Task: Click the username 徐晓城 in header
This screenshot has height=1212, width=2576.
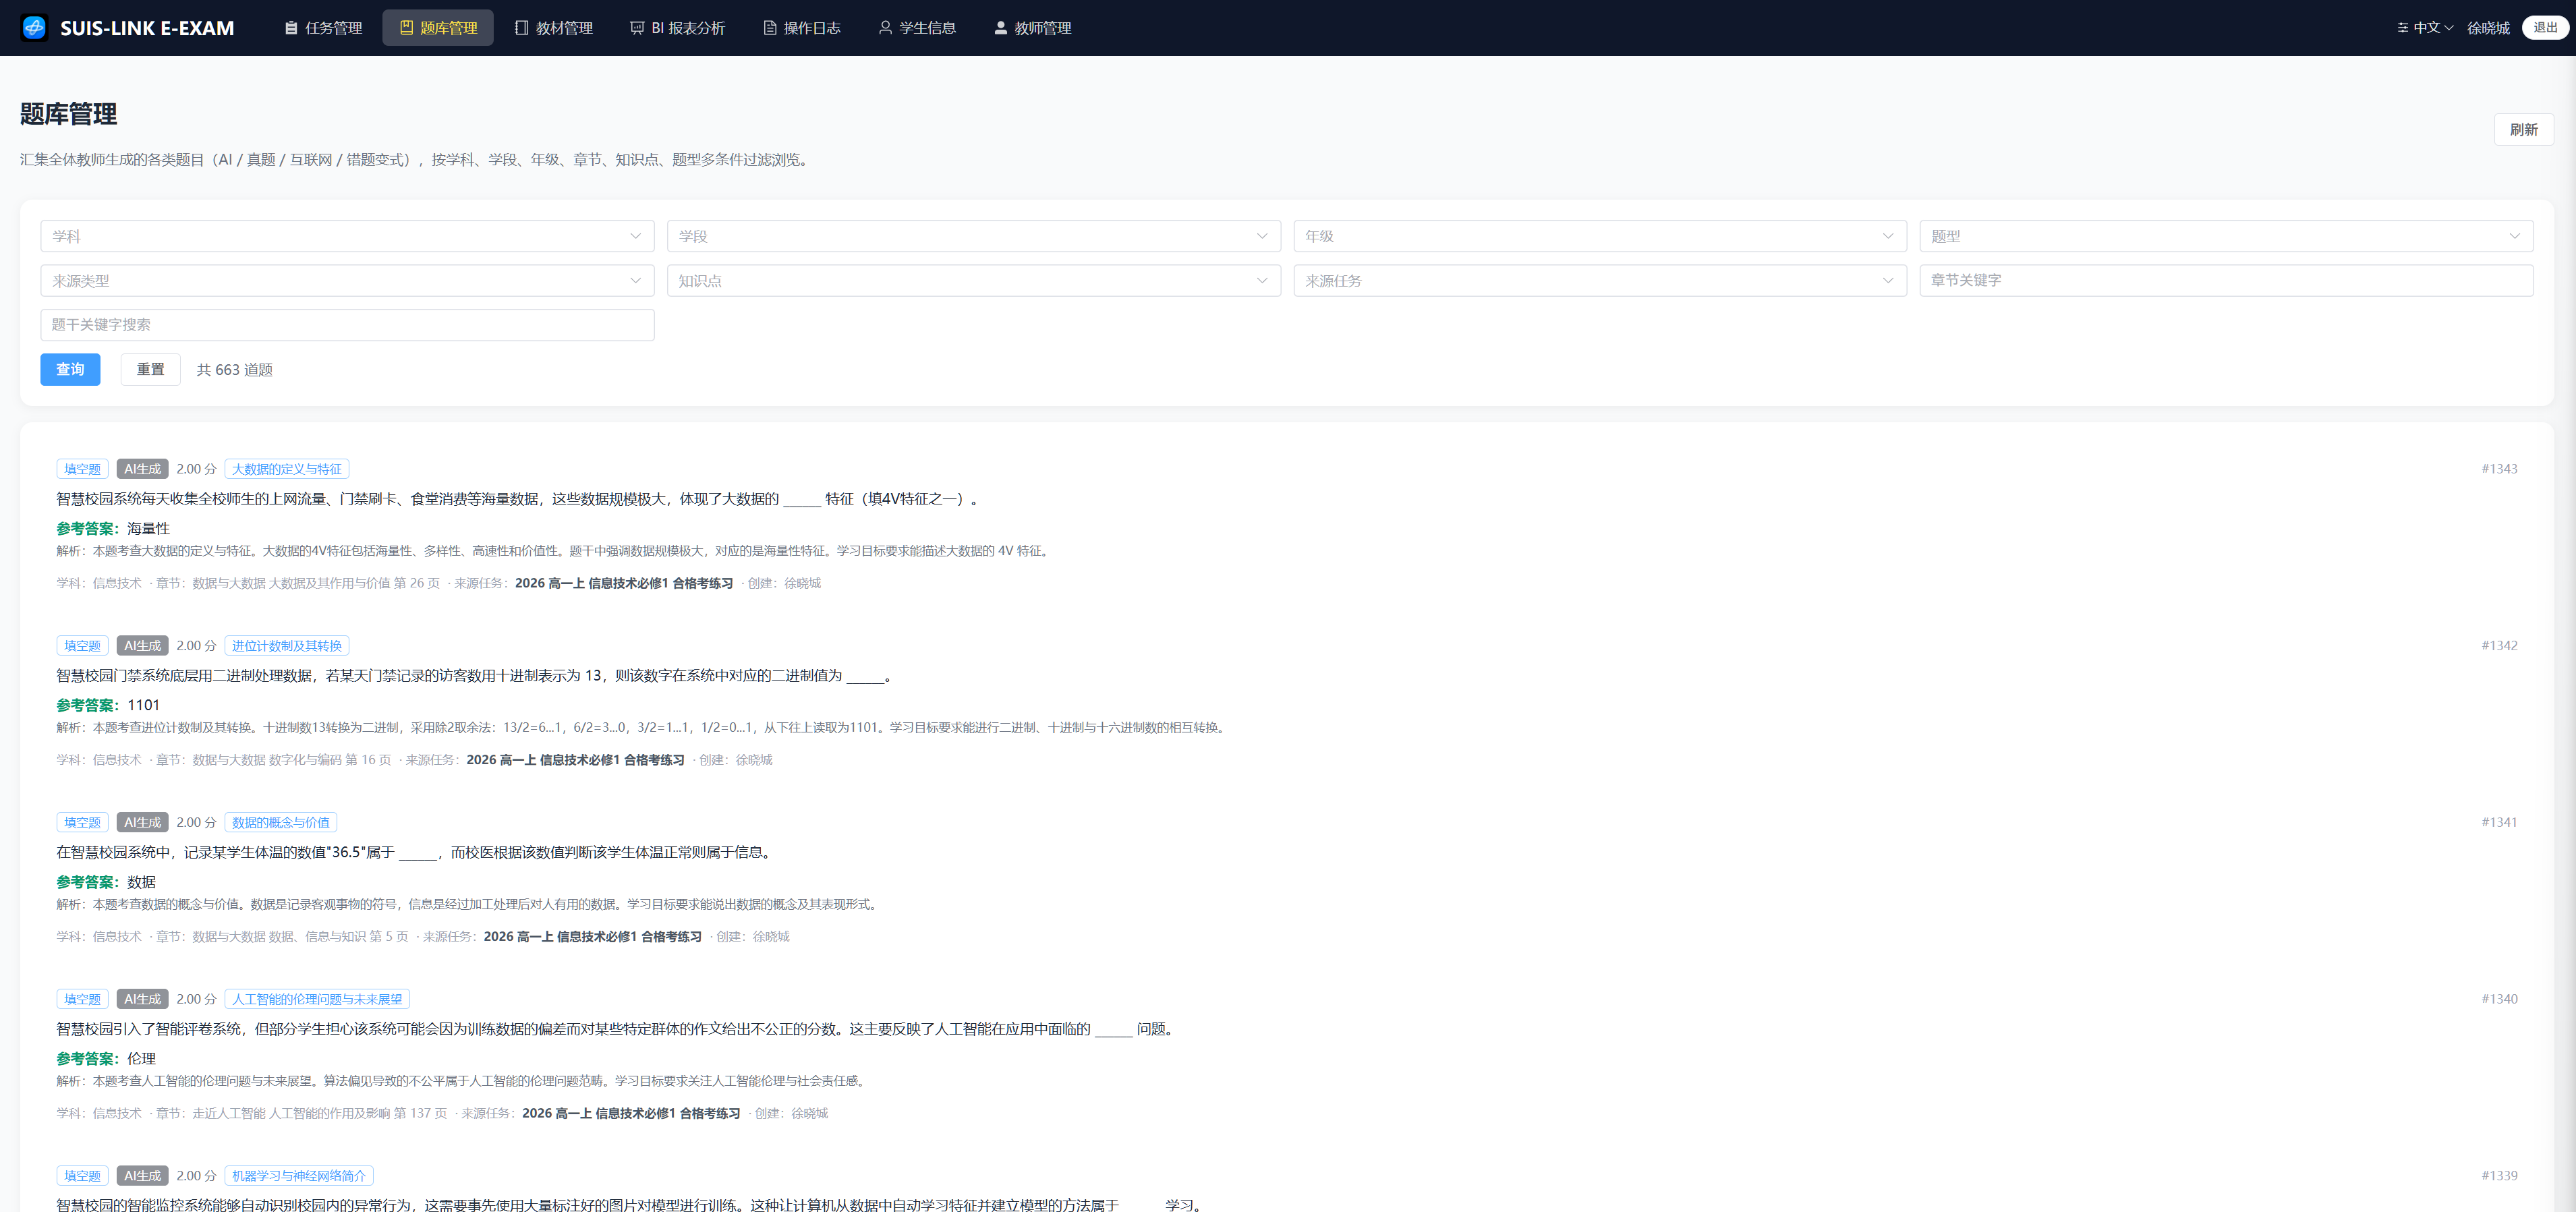Action: [x=2488, y=28]
